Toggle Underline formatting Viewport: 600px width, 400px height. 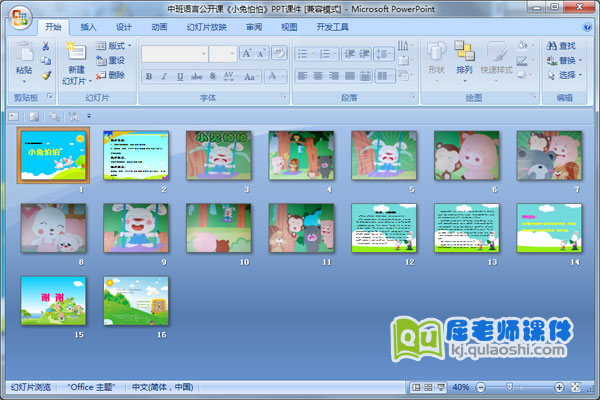click(180, 76)
